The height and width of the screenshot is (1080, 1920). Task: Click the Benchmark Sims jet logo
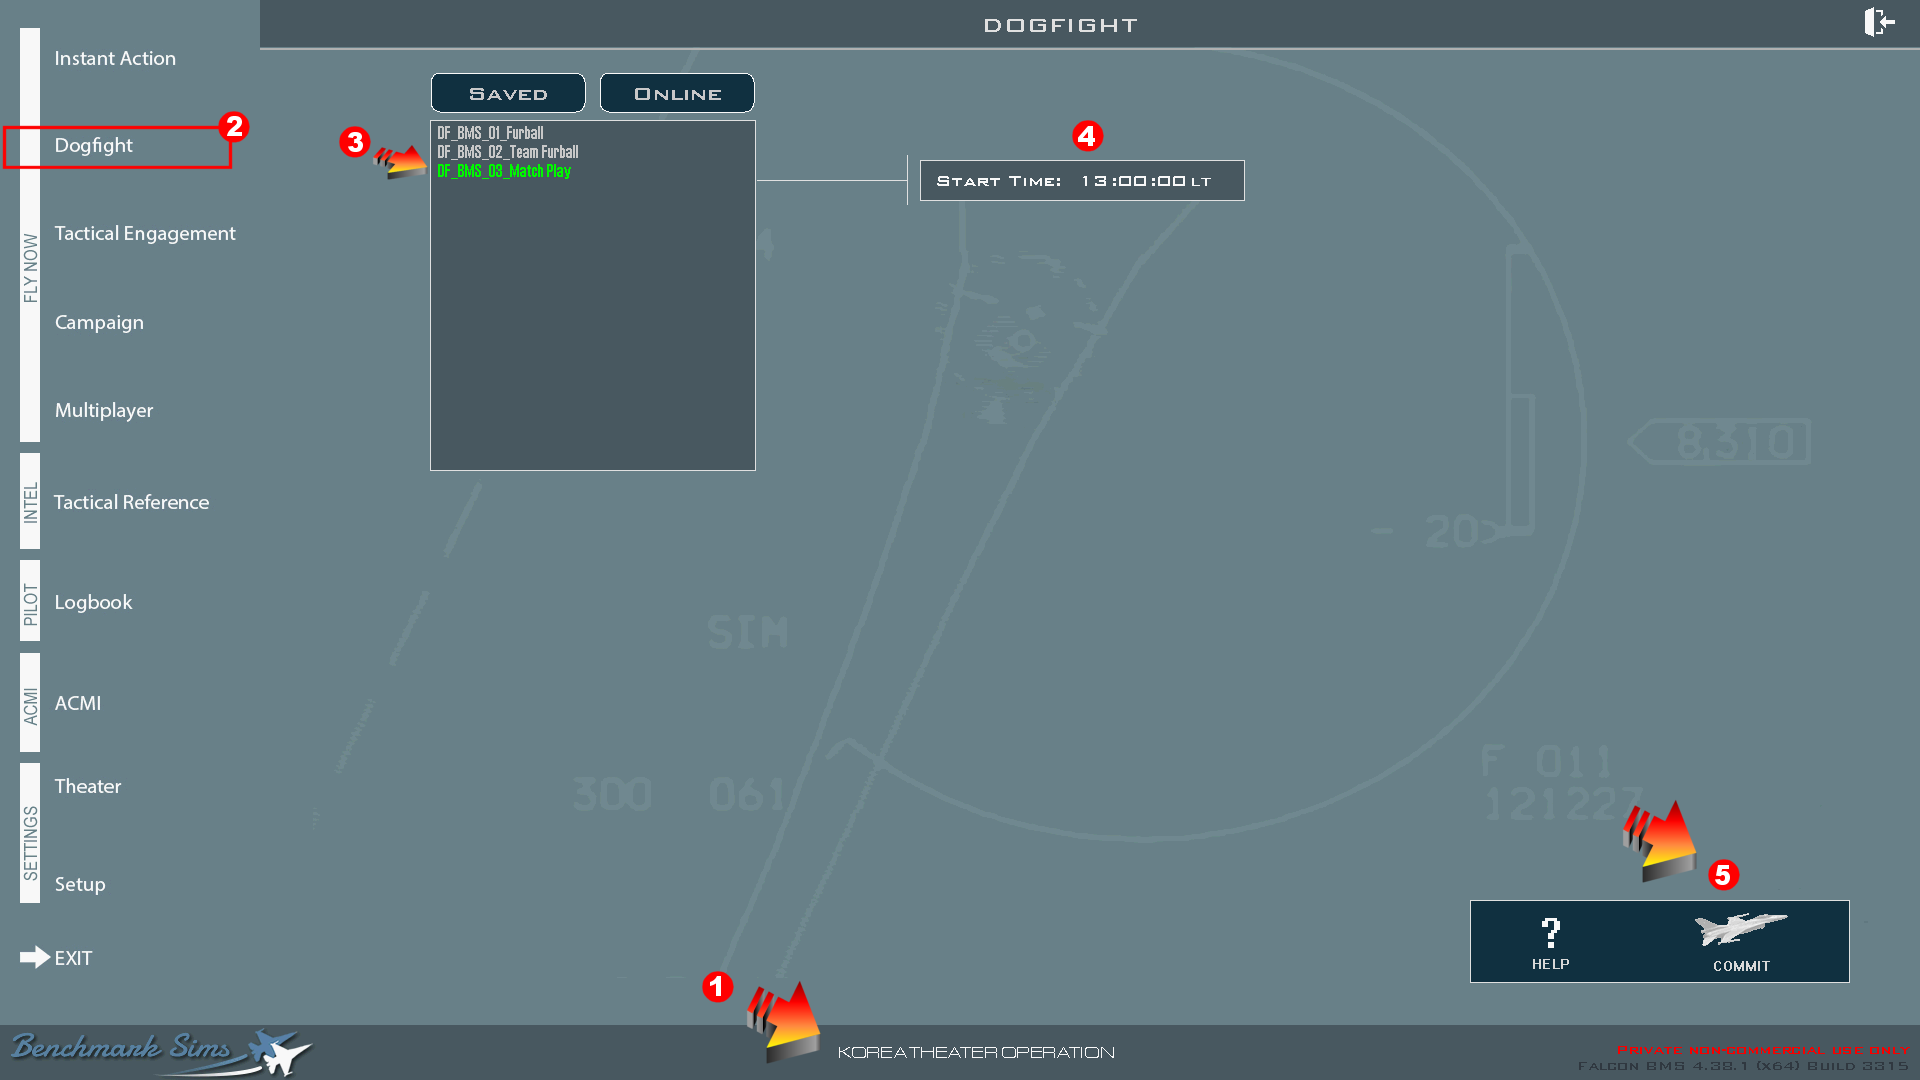[x=272, y=1050]
